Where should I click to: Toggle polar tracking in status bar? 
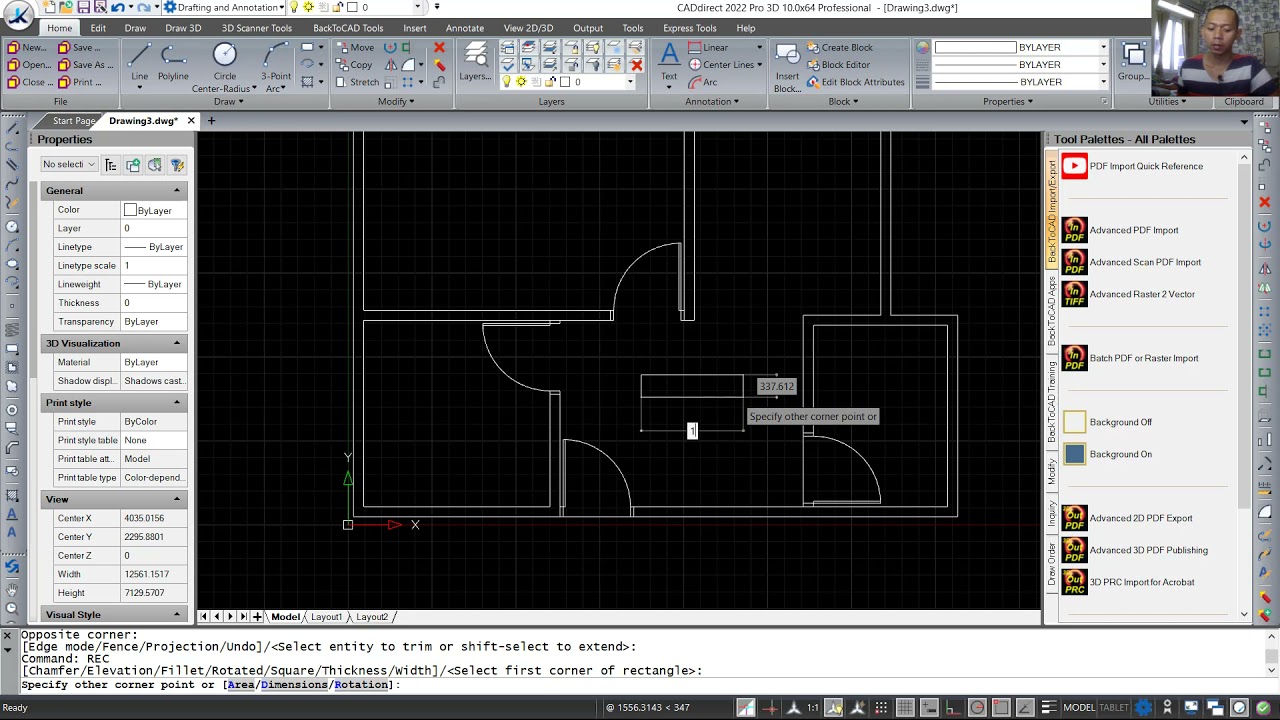pos(977,708)
